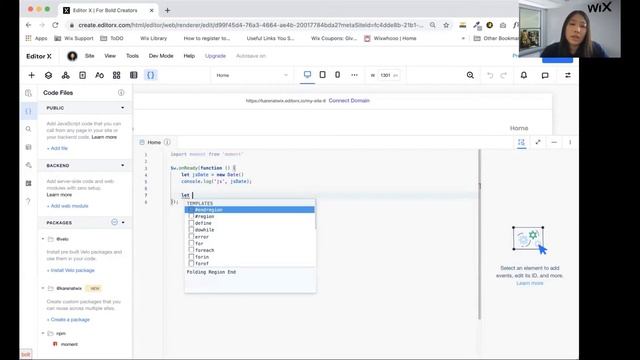The height and width of the screenshot is (360, 640).
Task: Open Code Files info icon
Action: point(121,93)
